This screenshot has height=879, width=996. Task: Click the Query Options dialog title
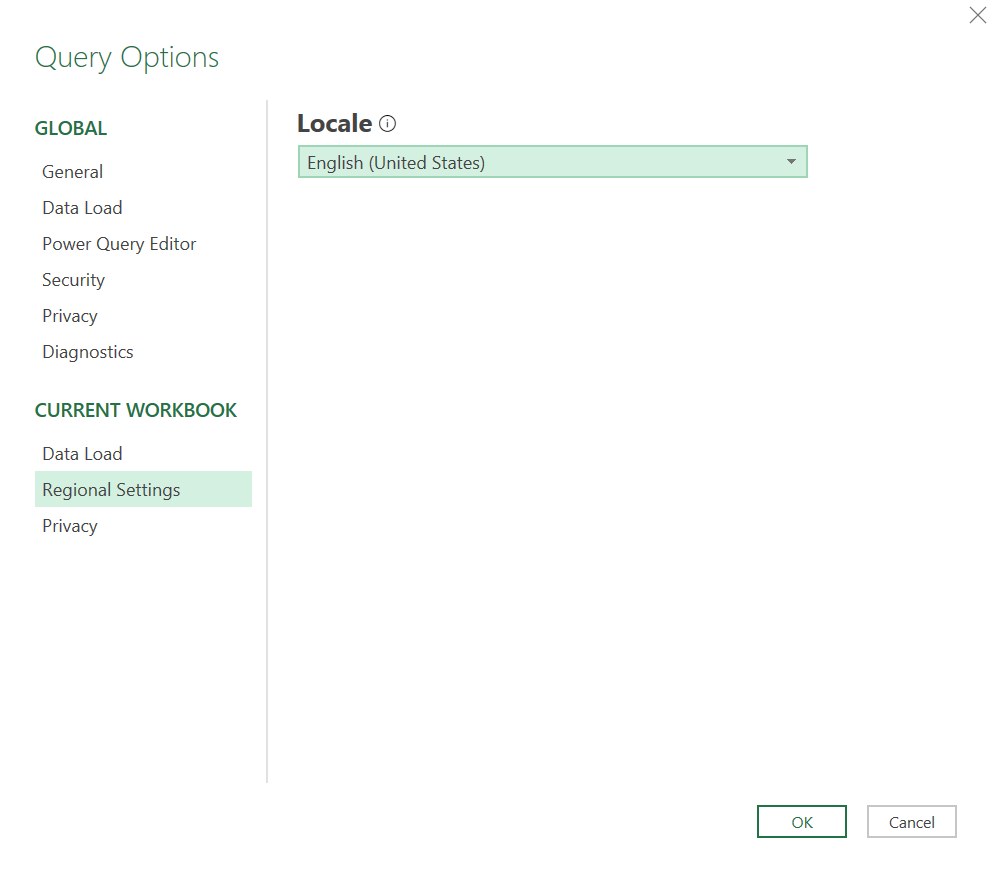(x=127, y=57)
